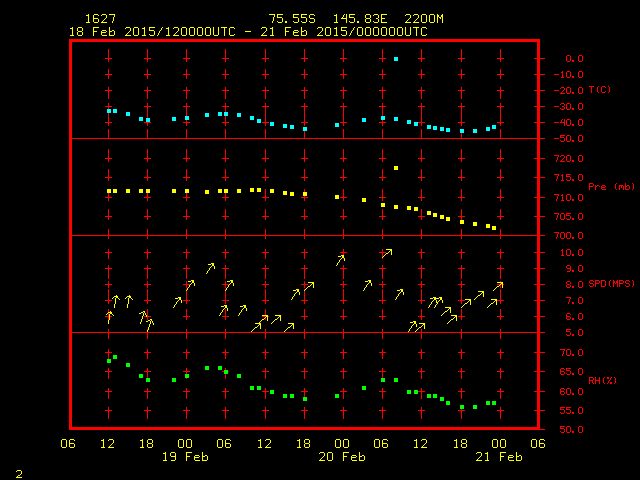
Task: Click the "65.0" humidity scale value
Action: pyautogui.click(x=571, y=372)
